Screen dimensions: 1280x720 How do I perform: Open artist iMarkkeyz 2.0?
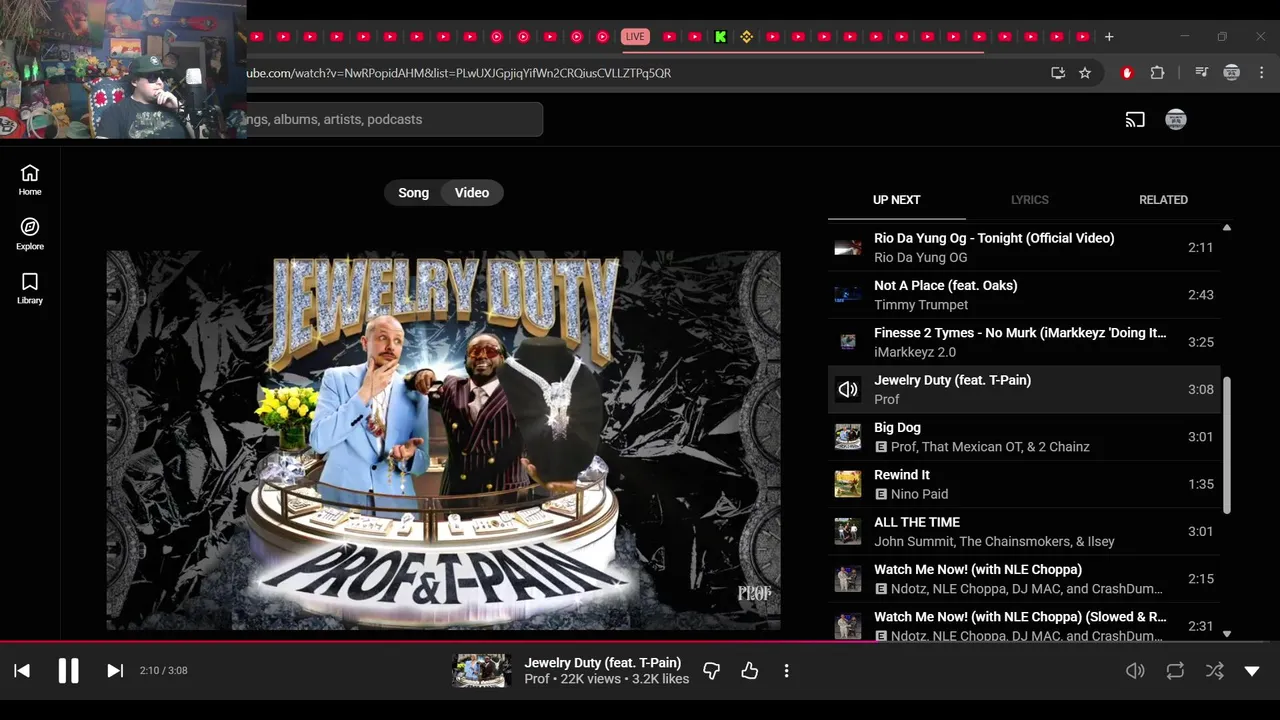[x=915, y=352]
